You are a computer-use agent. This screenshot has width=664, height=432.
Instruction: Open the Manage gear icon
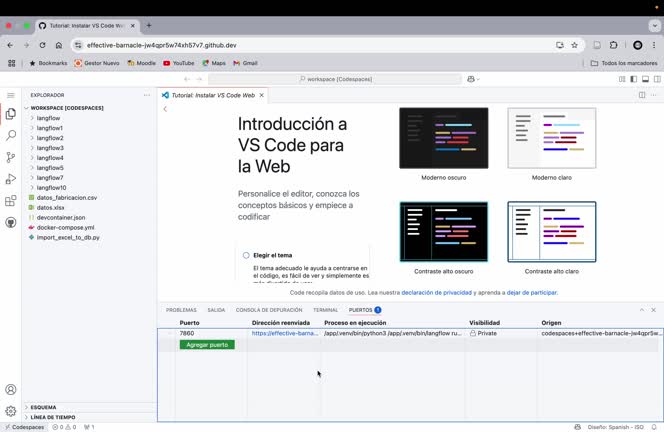pyautogui.click(x=11, y=411)
